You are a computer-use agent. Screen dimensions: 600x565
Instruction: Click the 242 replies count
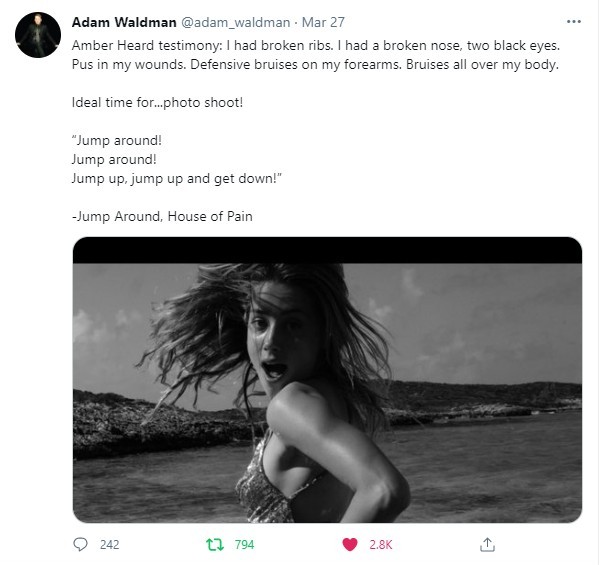pos(109,544)
